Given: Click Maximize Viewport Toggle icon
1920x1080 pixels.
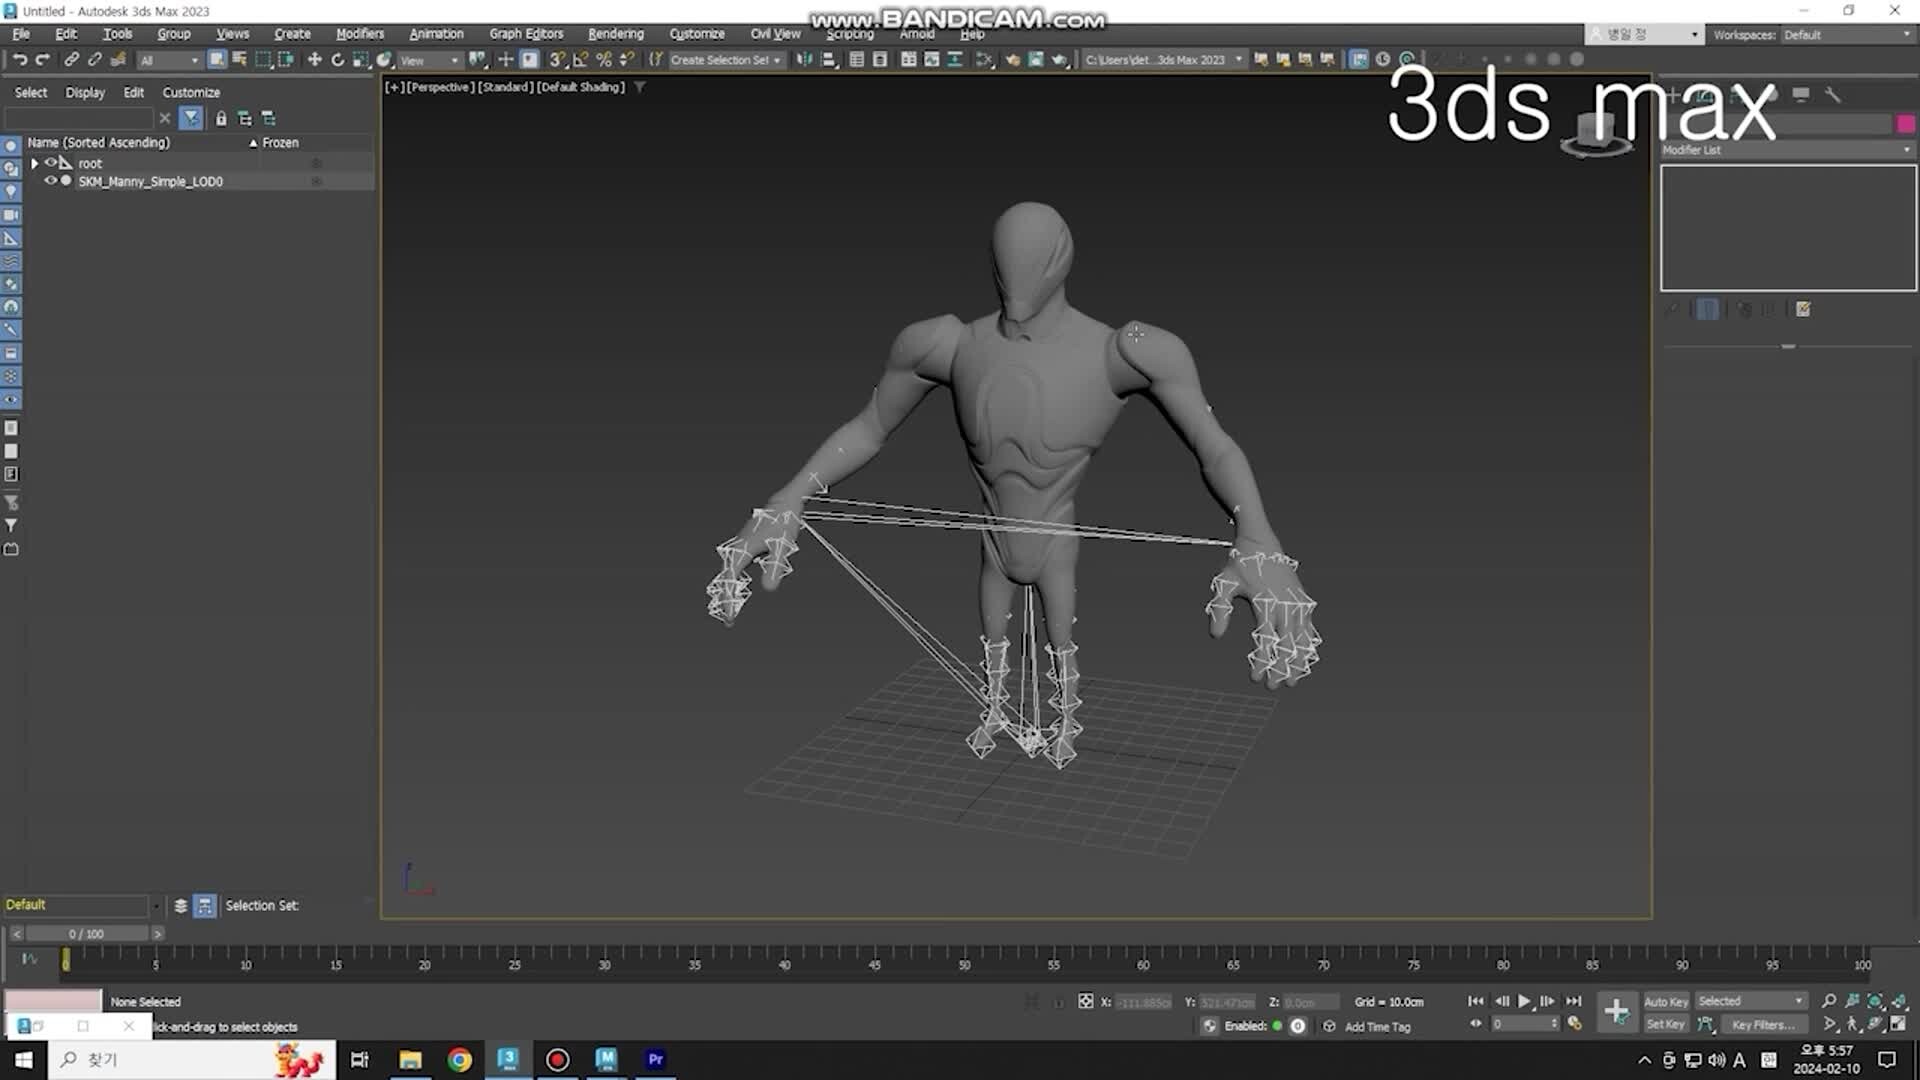Looking at the screenshot, I should (1898, 1024).
